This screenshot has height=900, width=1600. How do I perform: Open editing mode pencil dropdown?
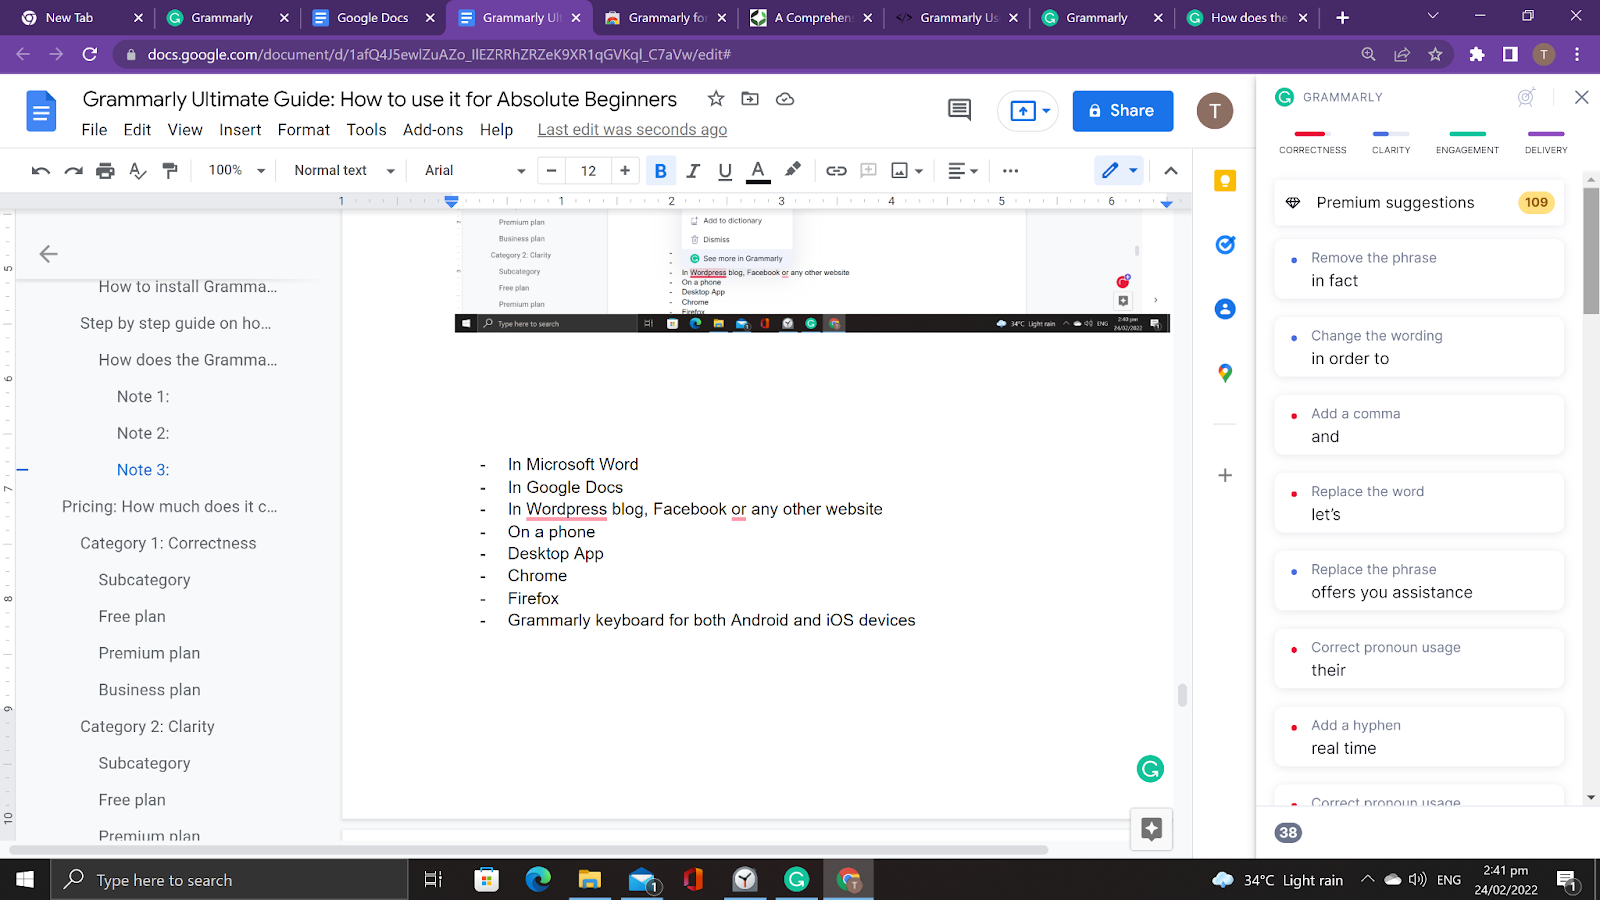point(1119,171)
